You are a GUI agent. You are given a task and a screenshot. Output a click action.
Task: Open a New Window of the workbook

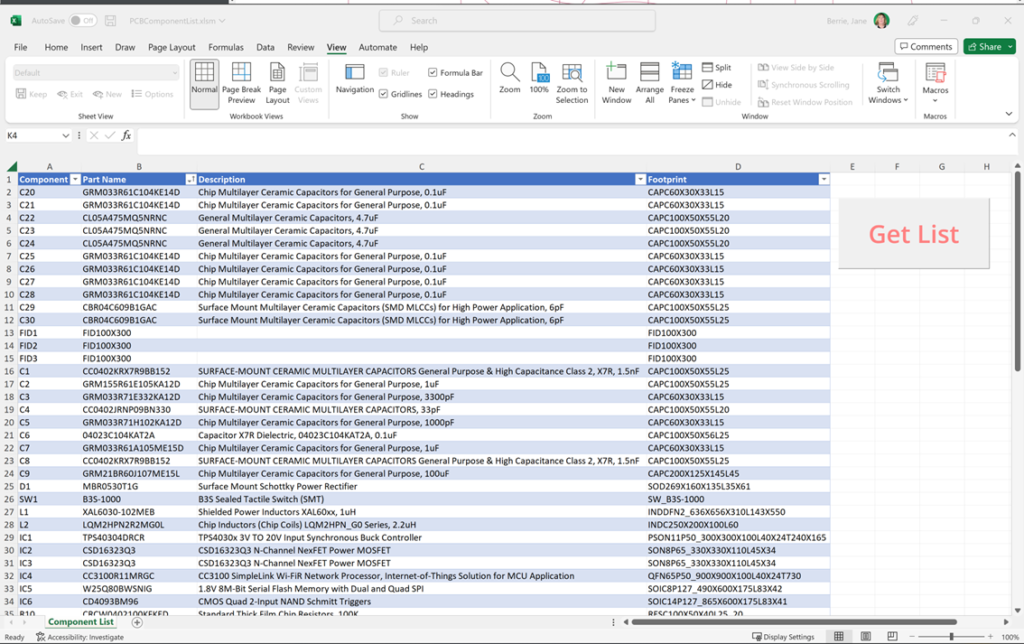pos(615,82)
